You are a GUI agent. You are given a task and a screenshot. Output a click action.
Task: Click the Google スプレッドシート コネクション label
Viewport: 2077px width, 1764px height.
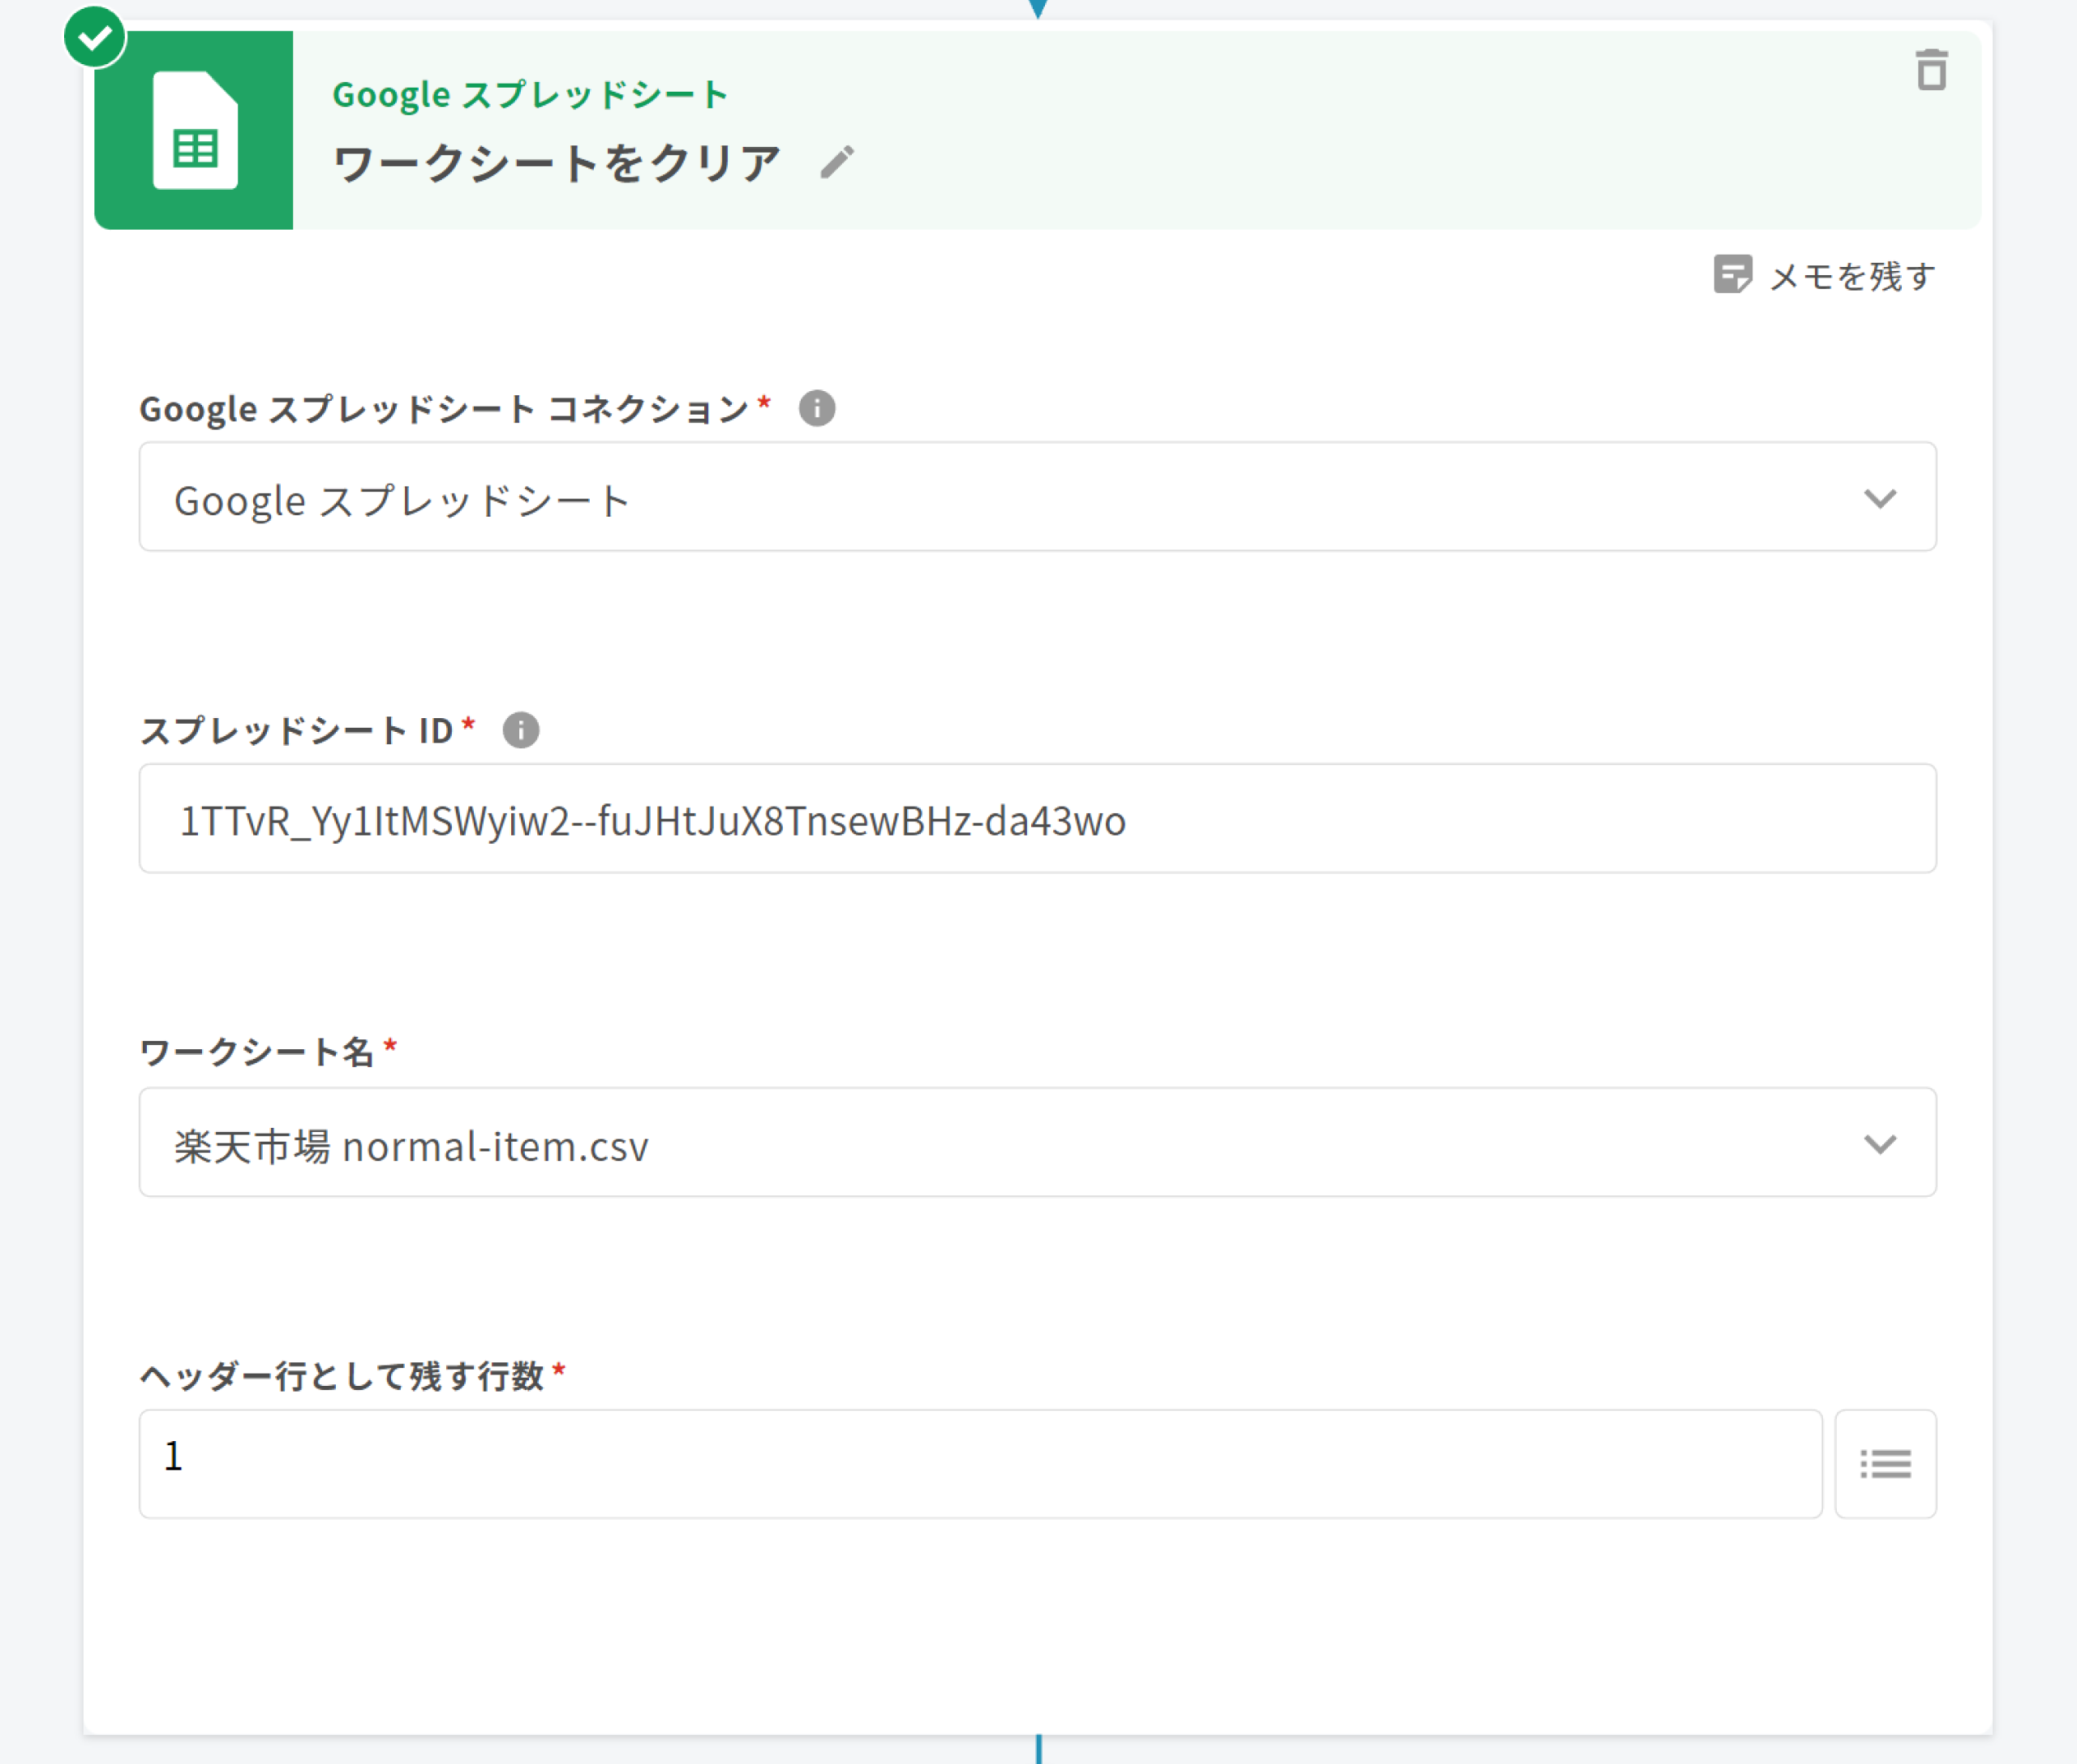click(443, 409)
